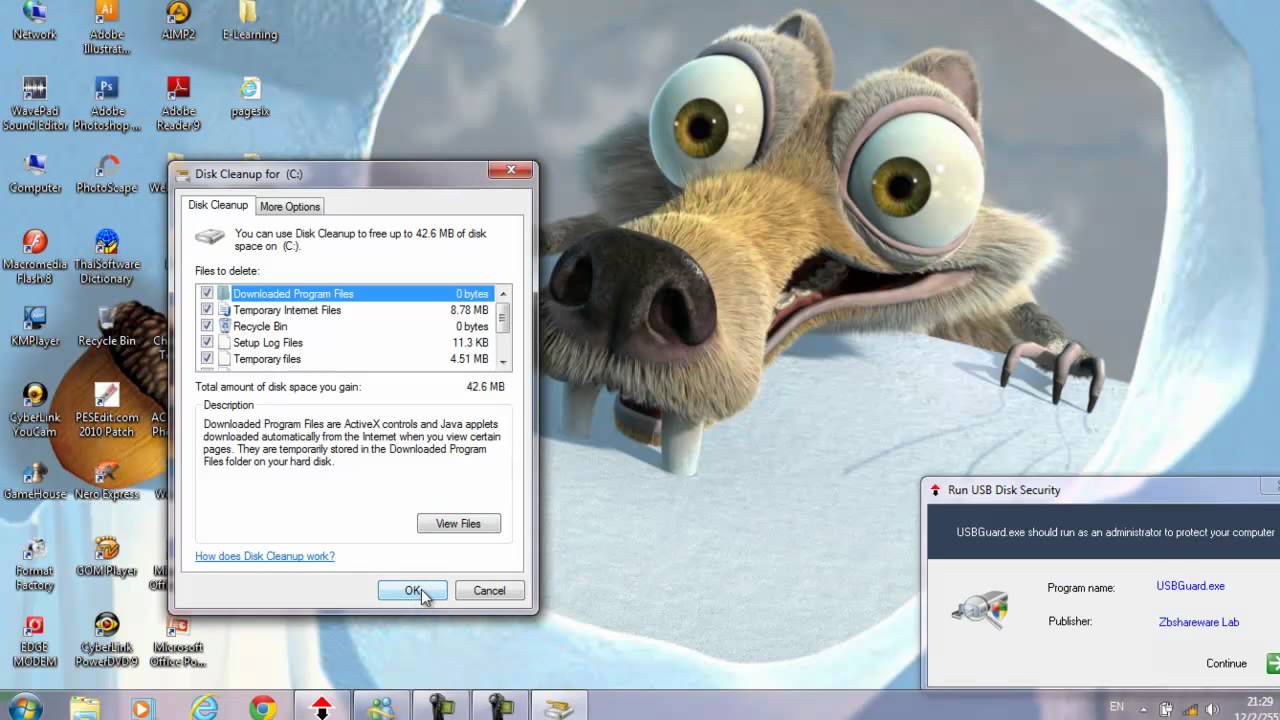Select CyberLink YouCam desktop icon

point(35,410)
